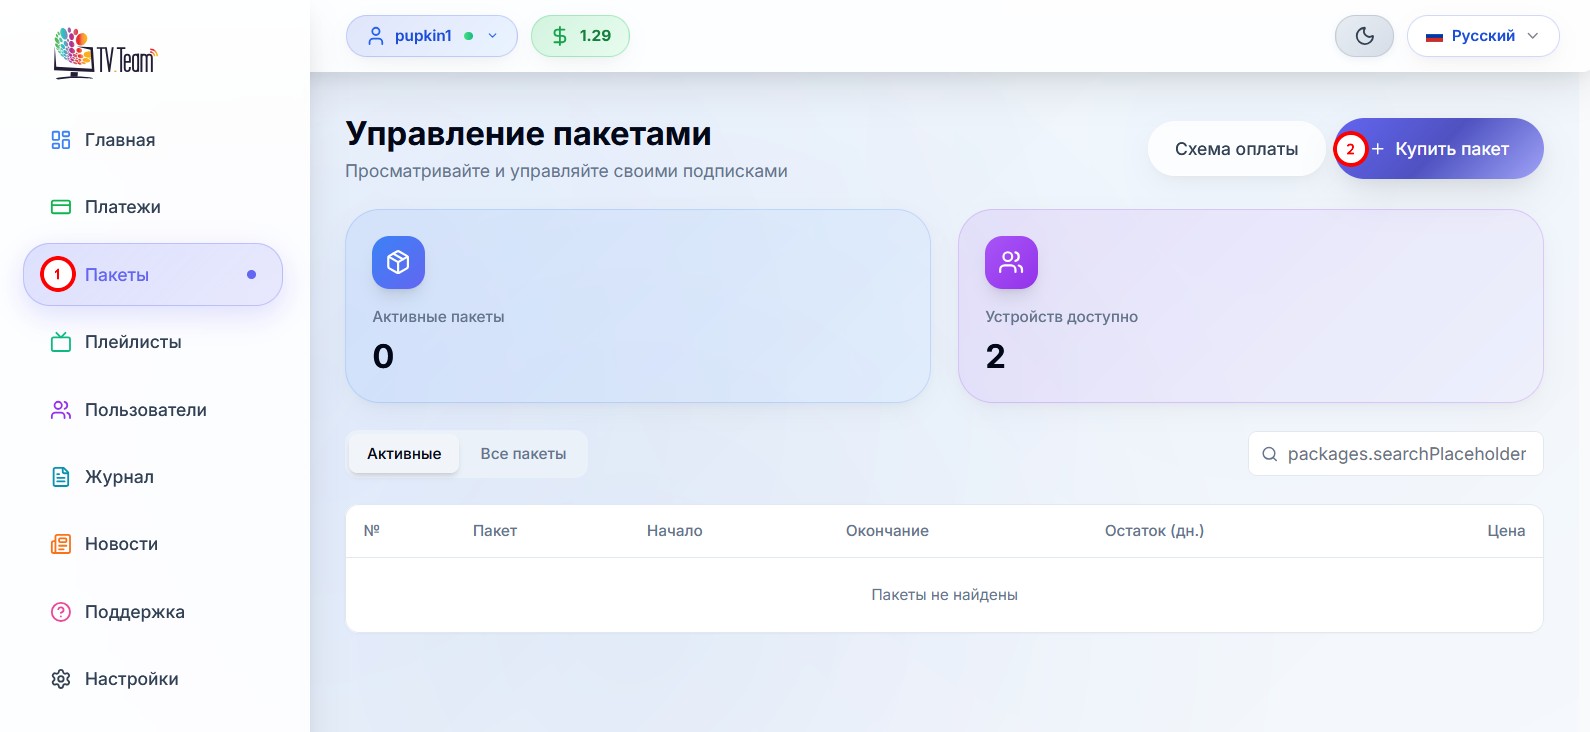Image resolution: width=1590 pixels, height=732 pixels.
Task: Open Главная via dashboard grid icon
Action: (61, 140)
